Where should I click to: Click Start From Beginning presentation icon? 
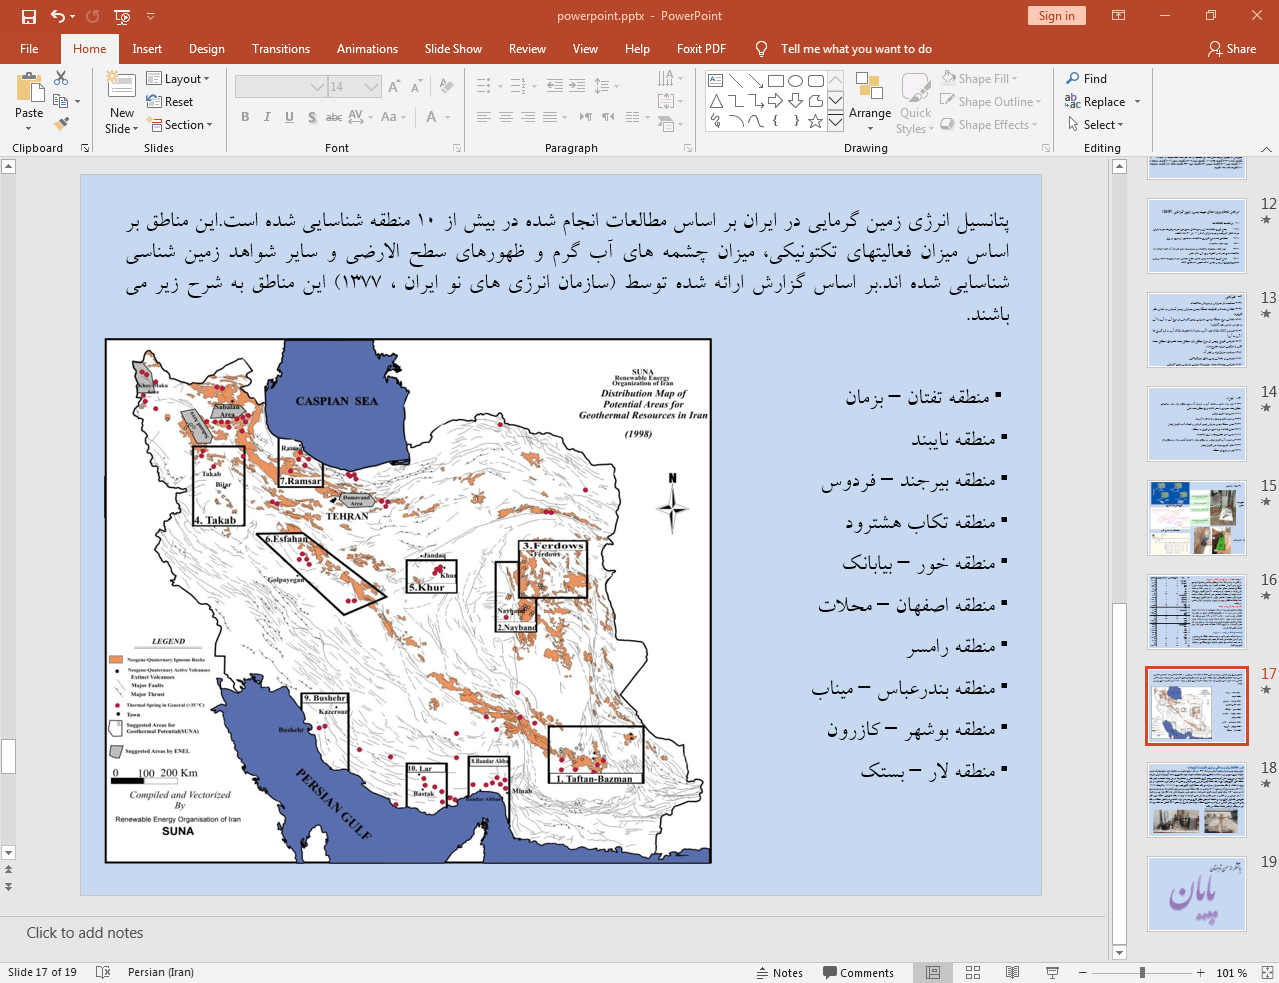[122, 16]
